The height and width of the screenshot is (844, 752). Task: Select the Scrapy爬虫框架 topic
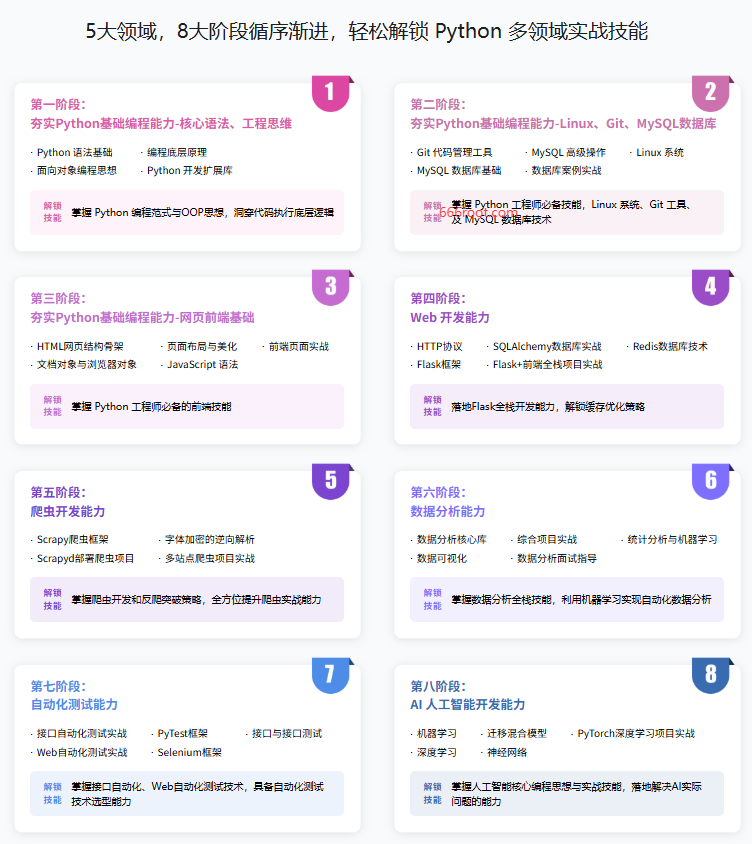(72, 539)
